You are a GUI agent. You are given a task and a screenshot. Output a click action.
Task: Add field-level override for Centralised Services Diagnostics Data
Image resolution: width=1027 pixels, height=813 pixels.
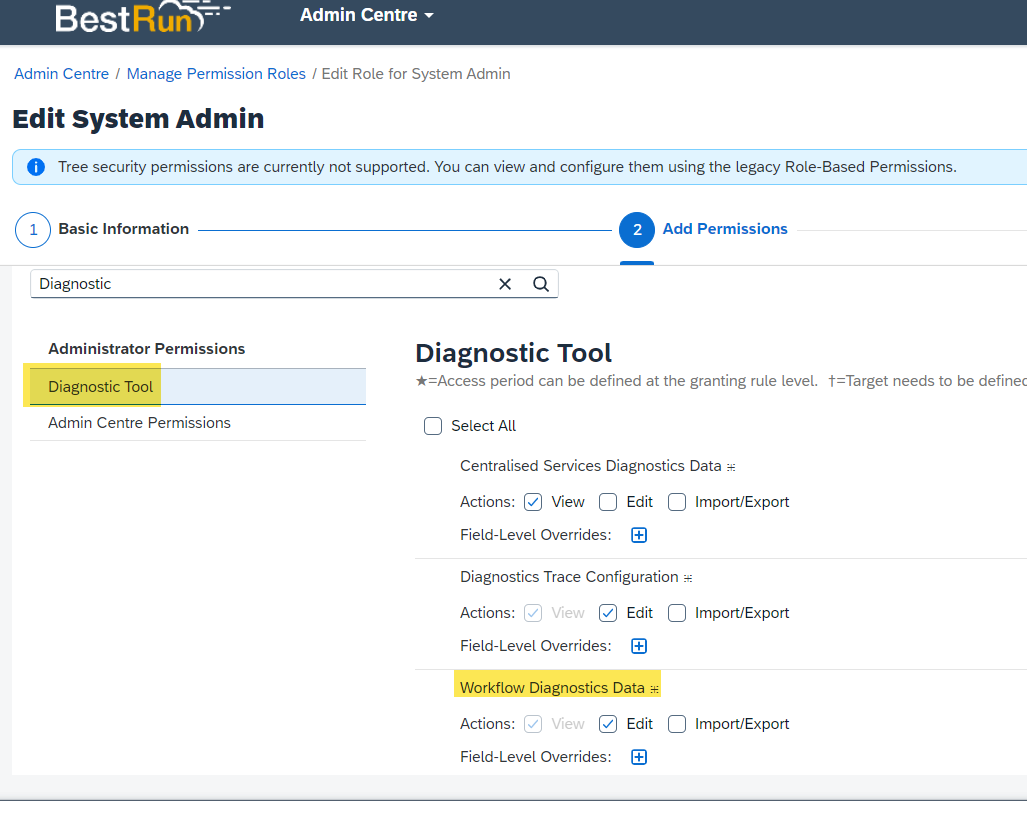click(x=639, y=535)
